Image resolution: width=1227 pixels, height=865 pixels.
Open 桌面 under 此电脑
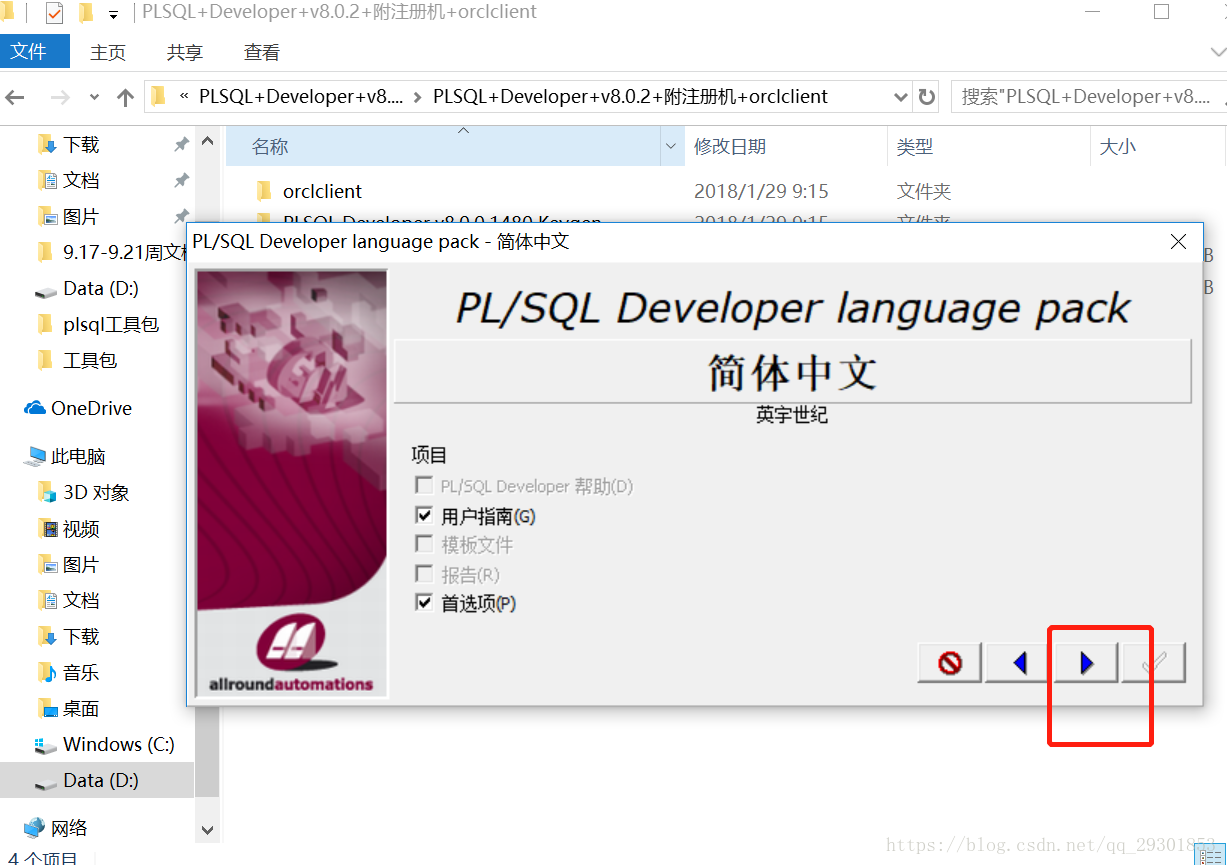(81, 709)
